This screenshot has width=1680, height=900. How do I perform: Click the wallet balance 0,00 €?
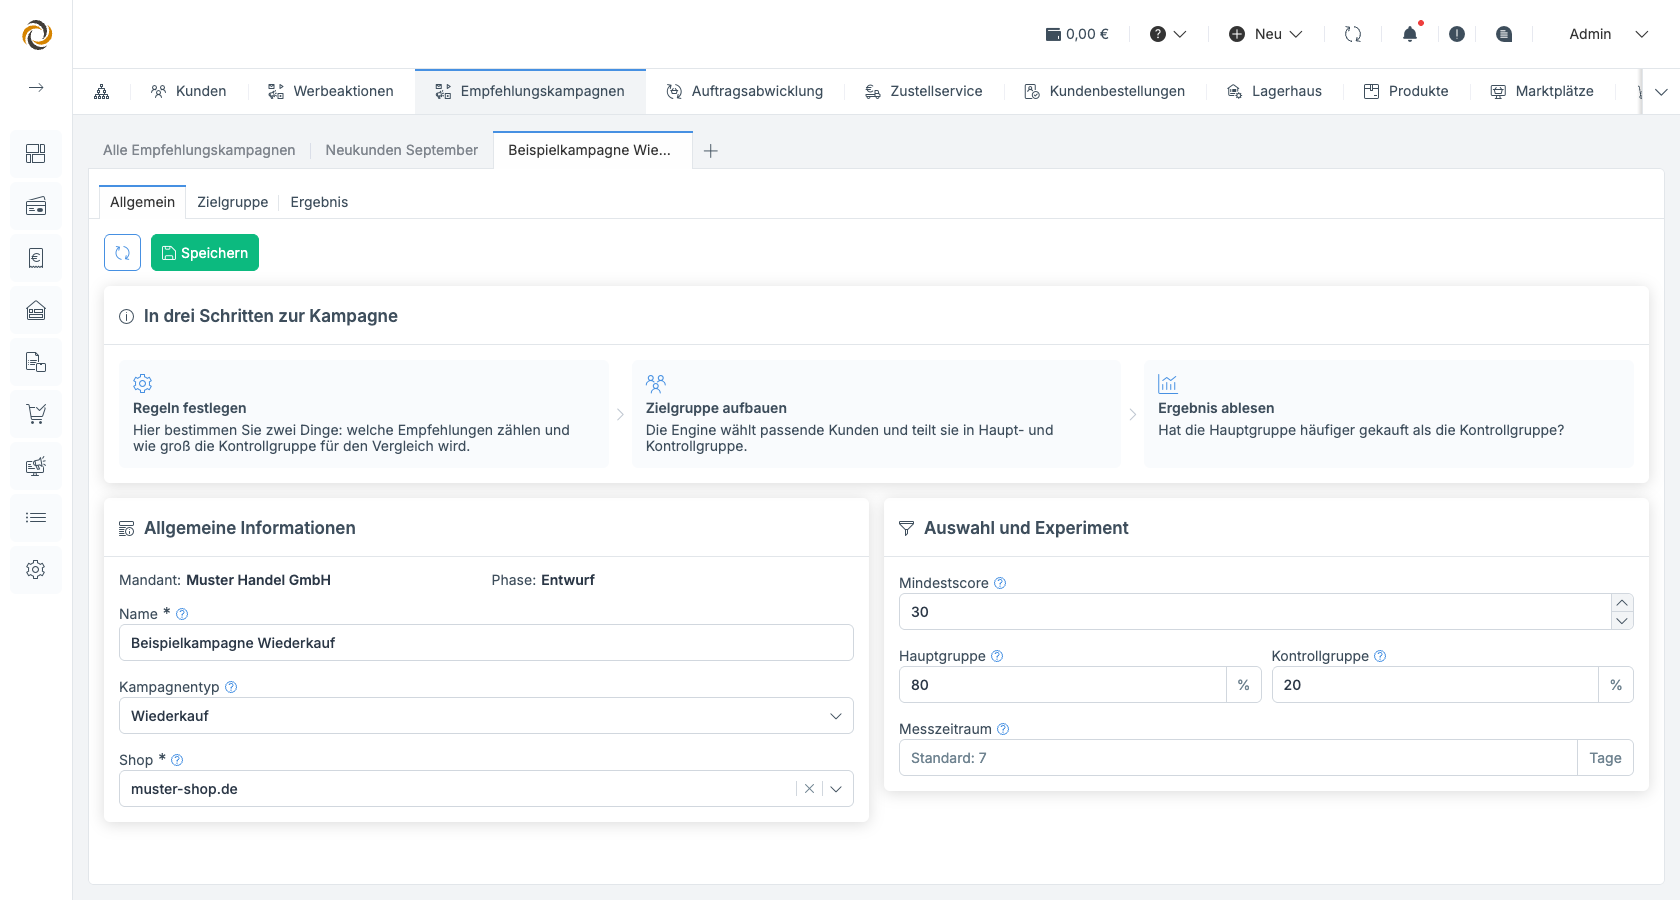(x=1077, y=34)
